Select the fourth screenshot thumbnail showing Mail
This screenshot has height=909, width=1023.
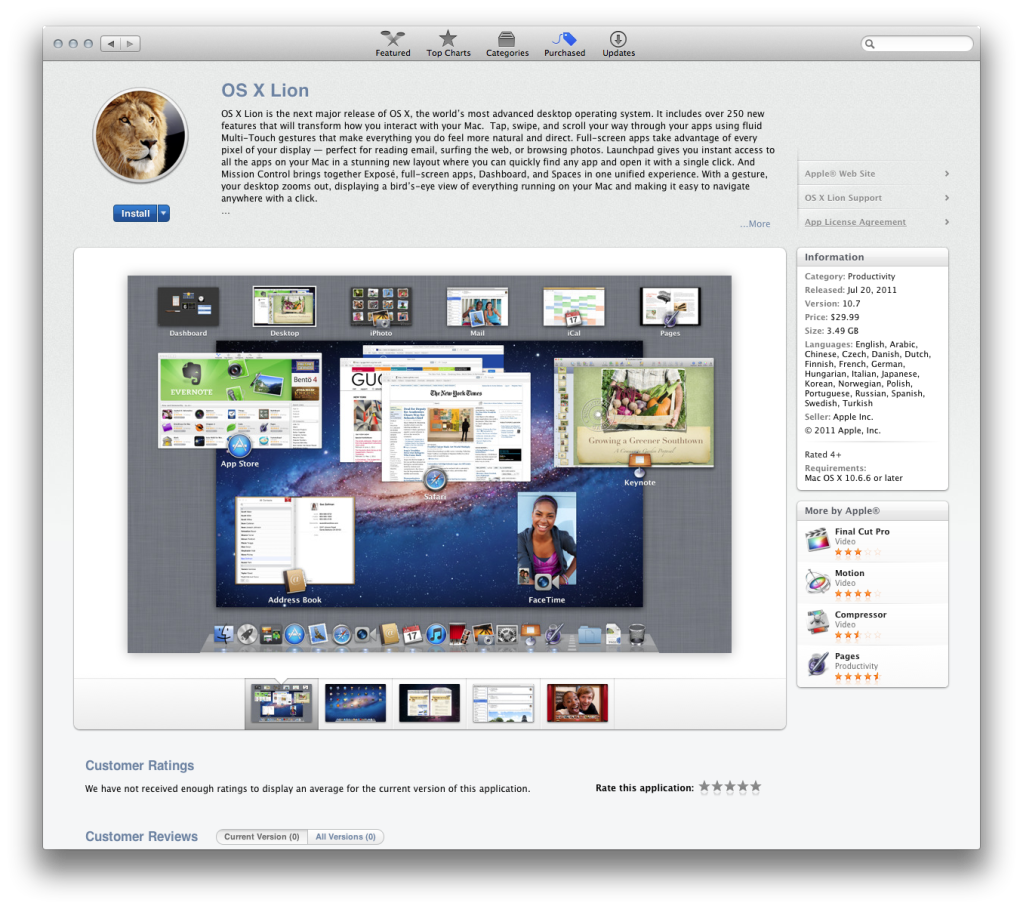coord(503,703)
